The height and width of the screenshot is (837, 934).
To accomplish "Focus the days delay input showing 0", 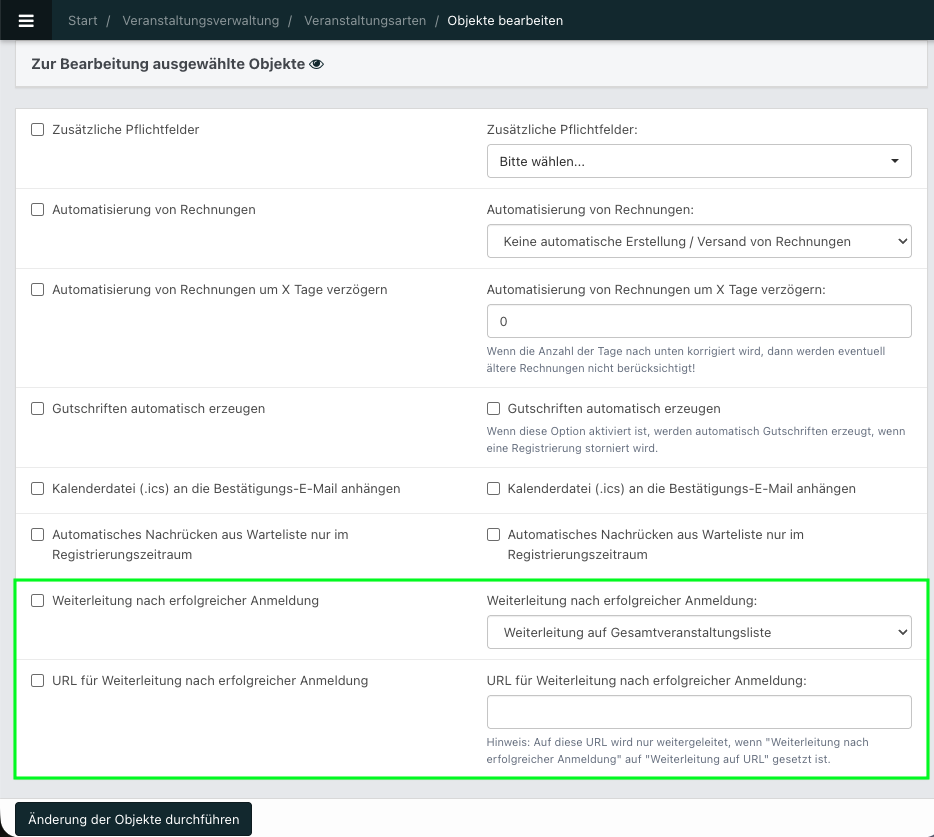I will [x=699, y=321].
